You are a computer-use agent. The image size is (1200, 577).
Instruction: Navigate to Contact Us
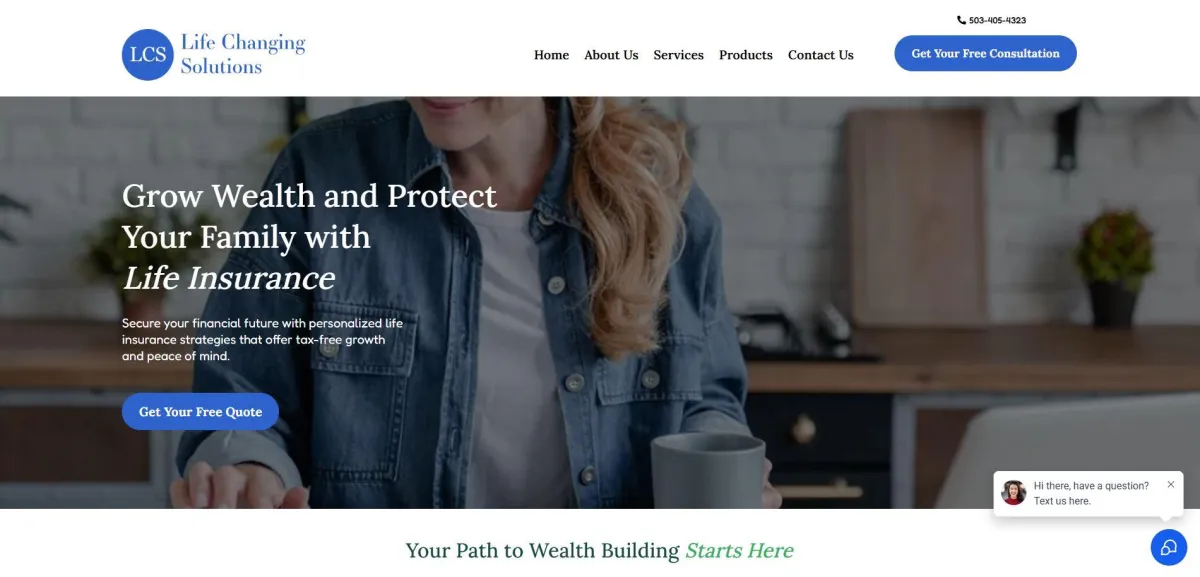click(x=821, y=55)
